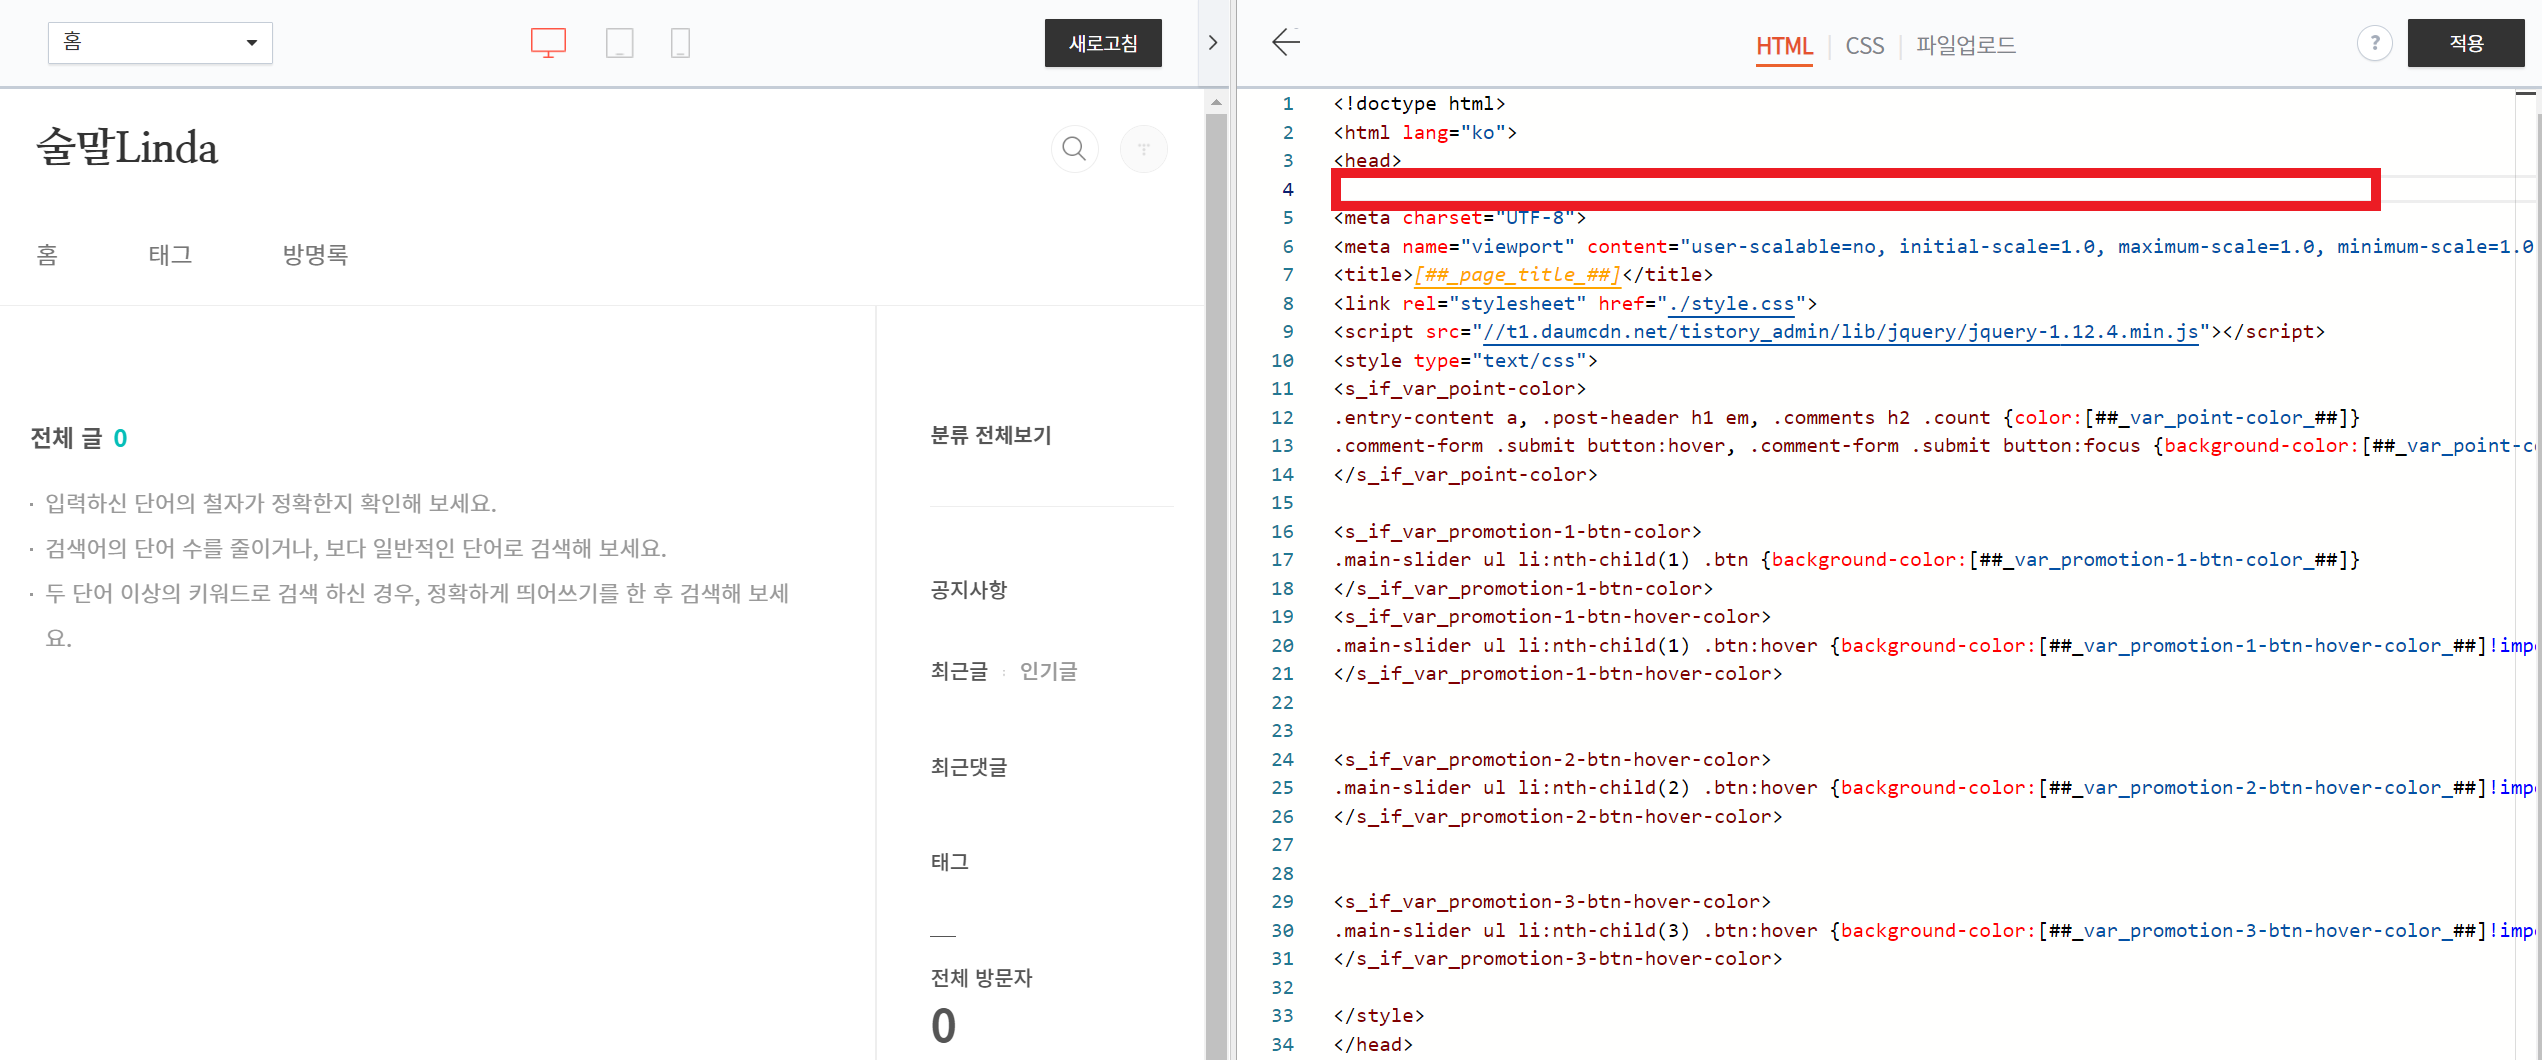Click the meta charset UTF-8 line
Viewport: 2542px width, 1060px height.
click(x=1459, y=218)
